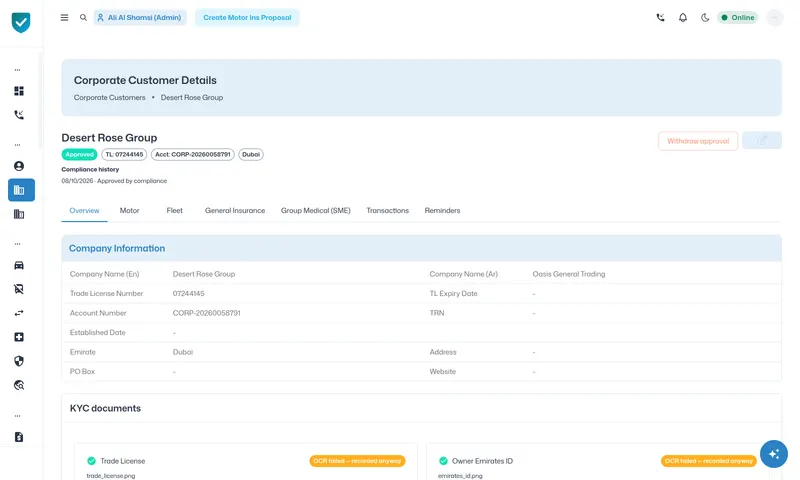
Task: Toggle dark mode moon icon
Action: coord(705,17)
